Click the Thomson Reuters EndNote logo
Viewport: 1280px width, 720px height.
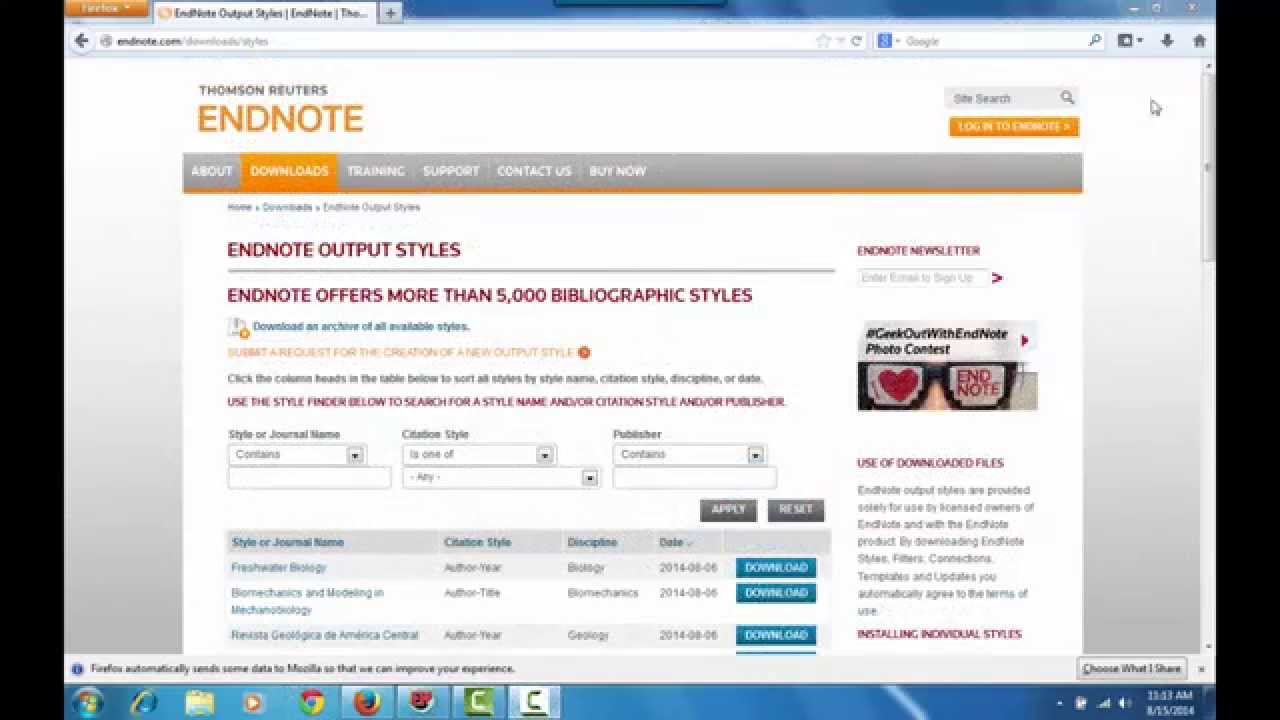(280, 110)
